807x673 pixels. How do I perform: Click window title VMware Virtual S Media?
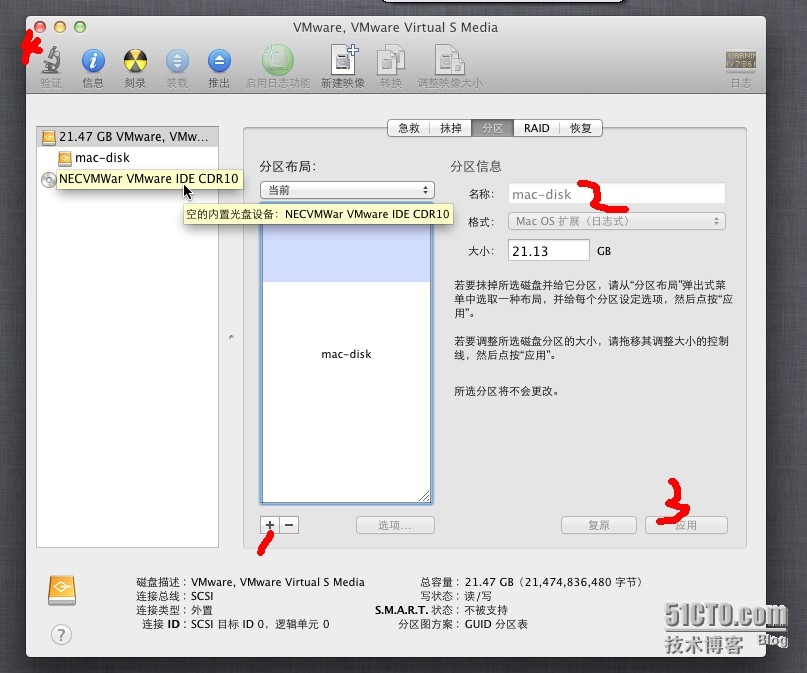coord(395,27)
